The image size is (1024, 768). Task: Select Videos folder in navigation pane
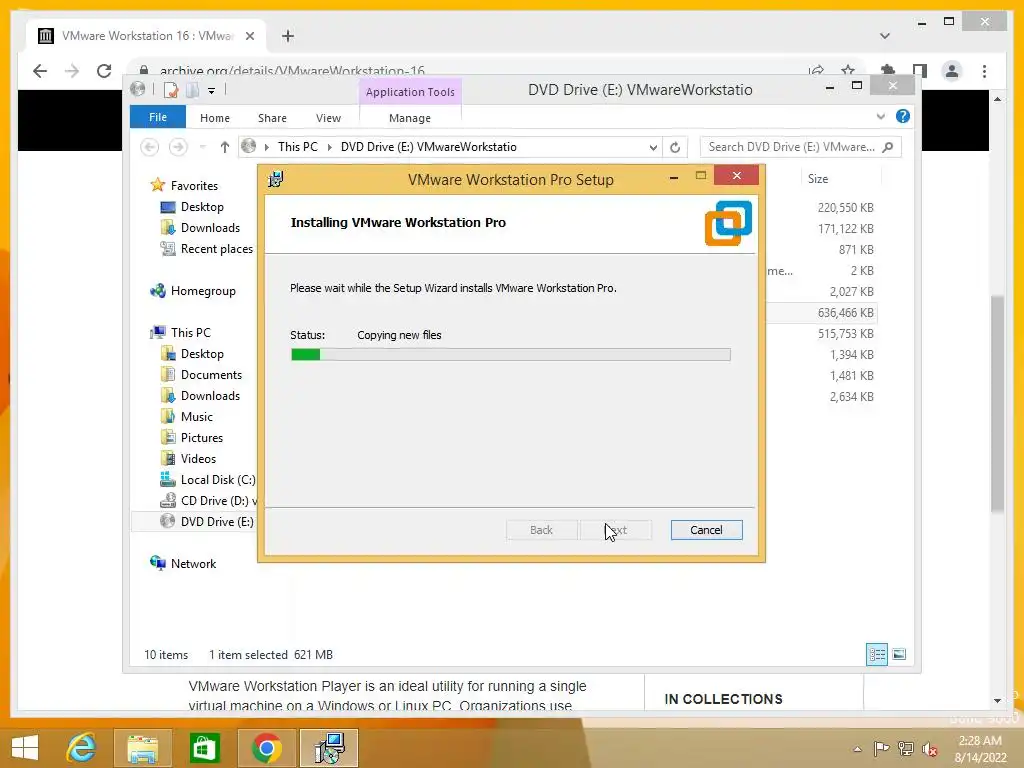tap(198, 458)
